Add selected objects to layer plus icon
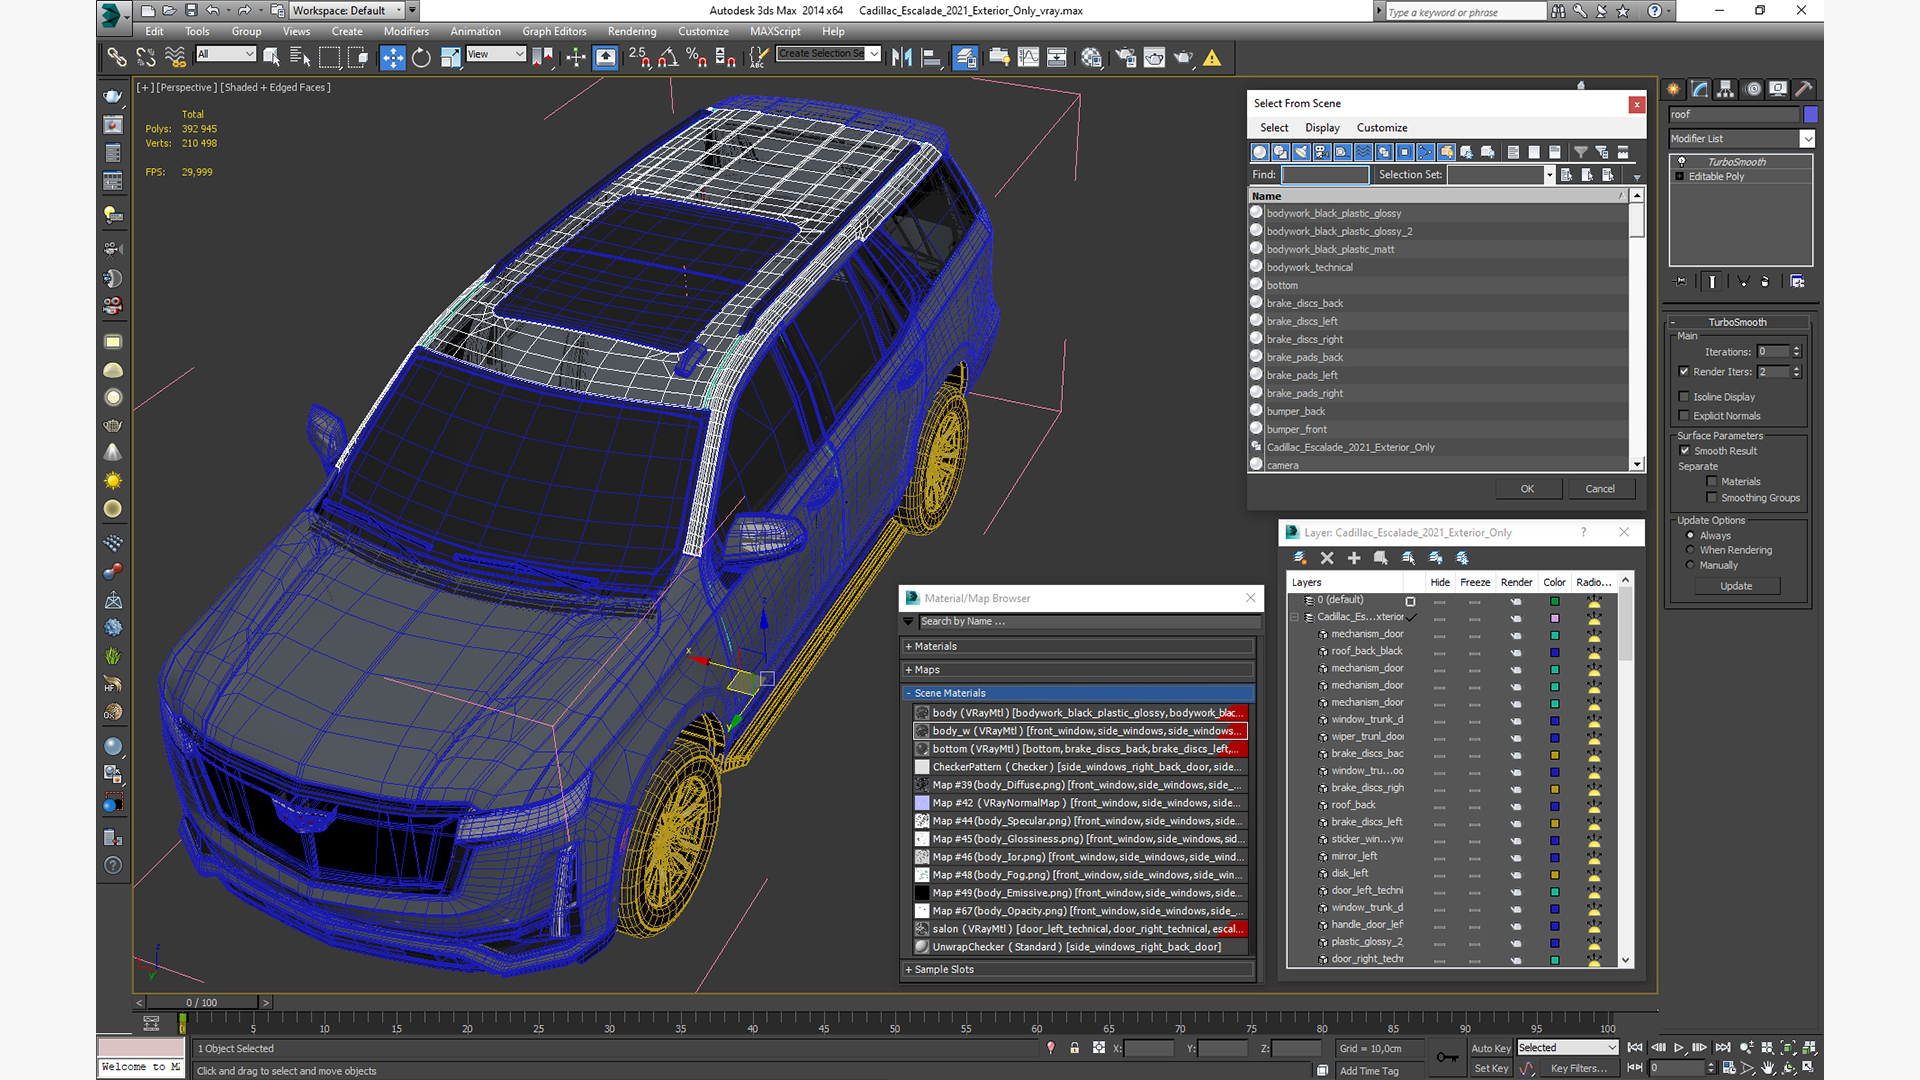 1354,558
